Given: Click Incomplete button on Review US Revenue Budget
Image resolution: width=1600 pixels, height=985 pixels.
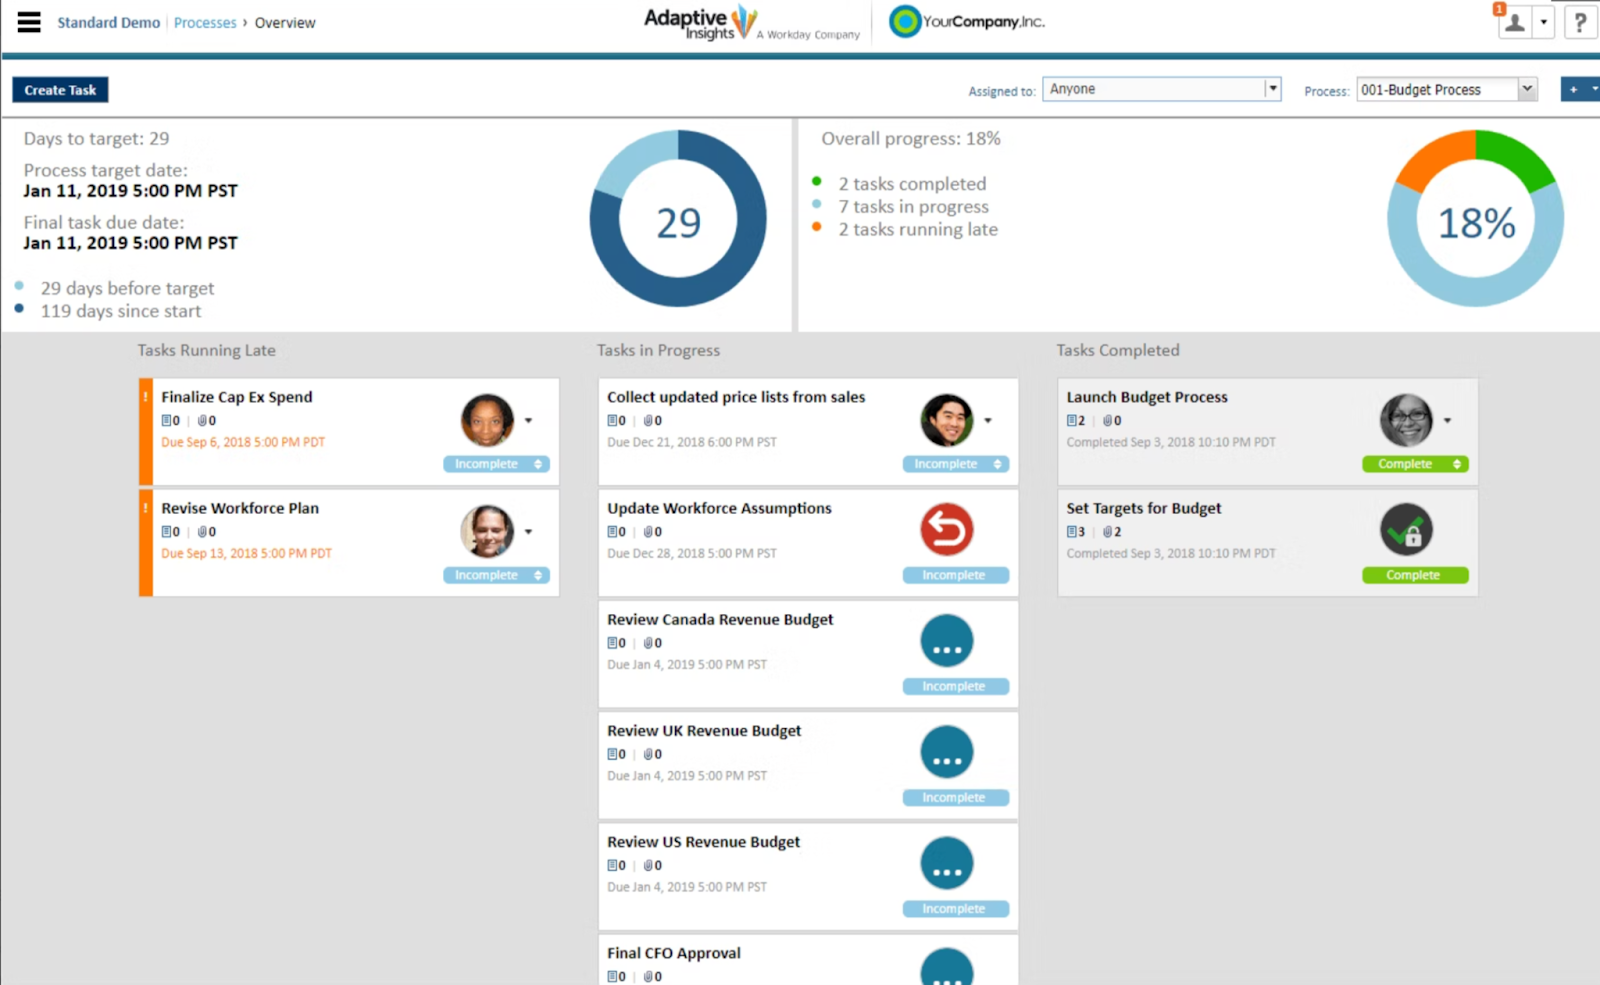Looking at the screenshot, I should coord(956,908).
